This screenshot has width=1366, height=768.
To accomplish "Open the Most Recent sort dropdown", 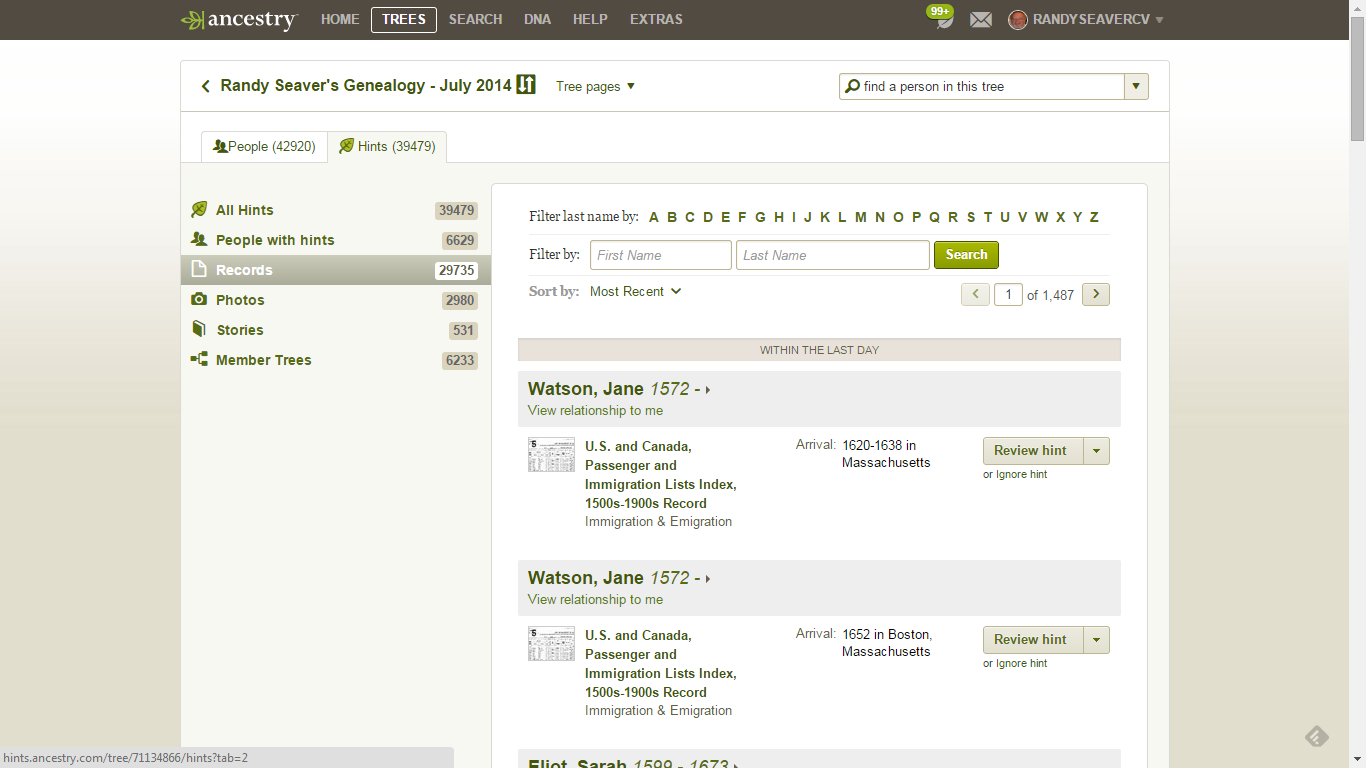I will coord(635,291).
